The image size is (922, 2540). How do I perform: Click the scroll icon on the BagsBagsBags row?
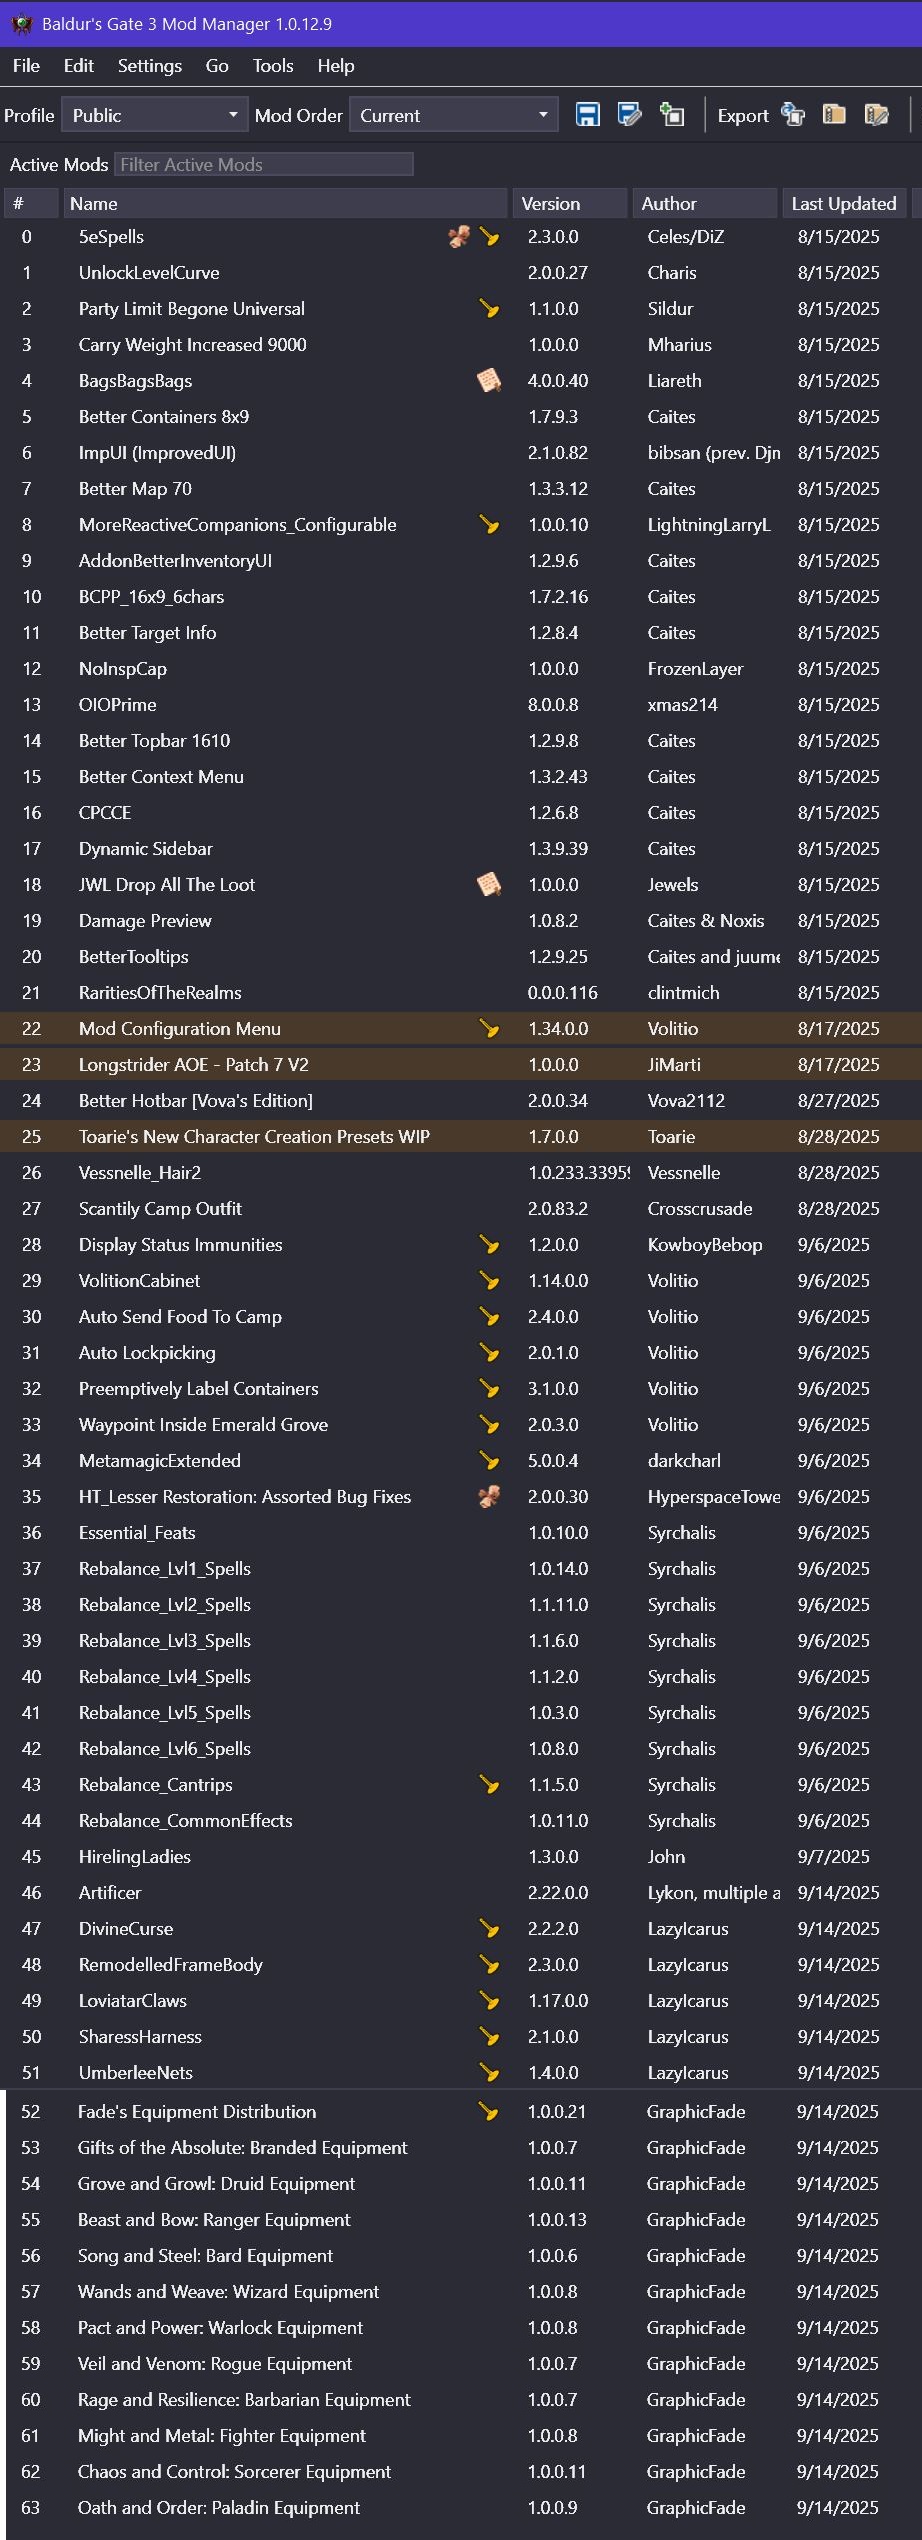pyautogui.click(x=489, y=381)
